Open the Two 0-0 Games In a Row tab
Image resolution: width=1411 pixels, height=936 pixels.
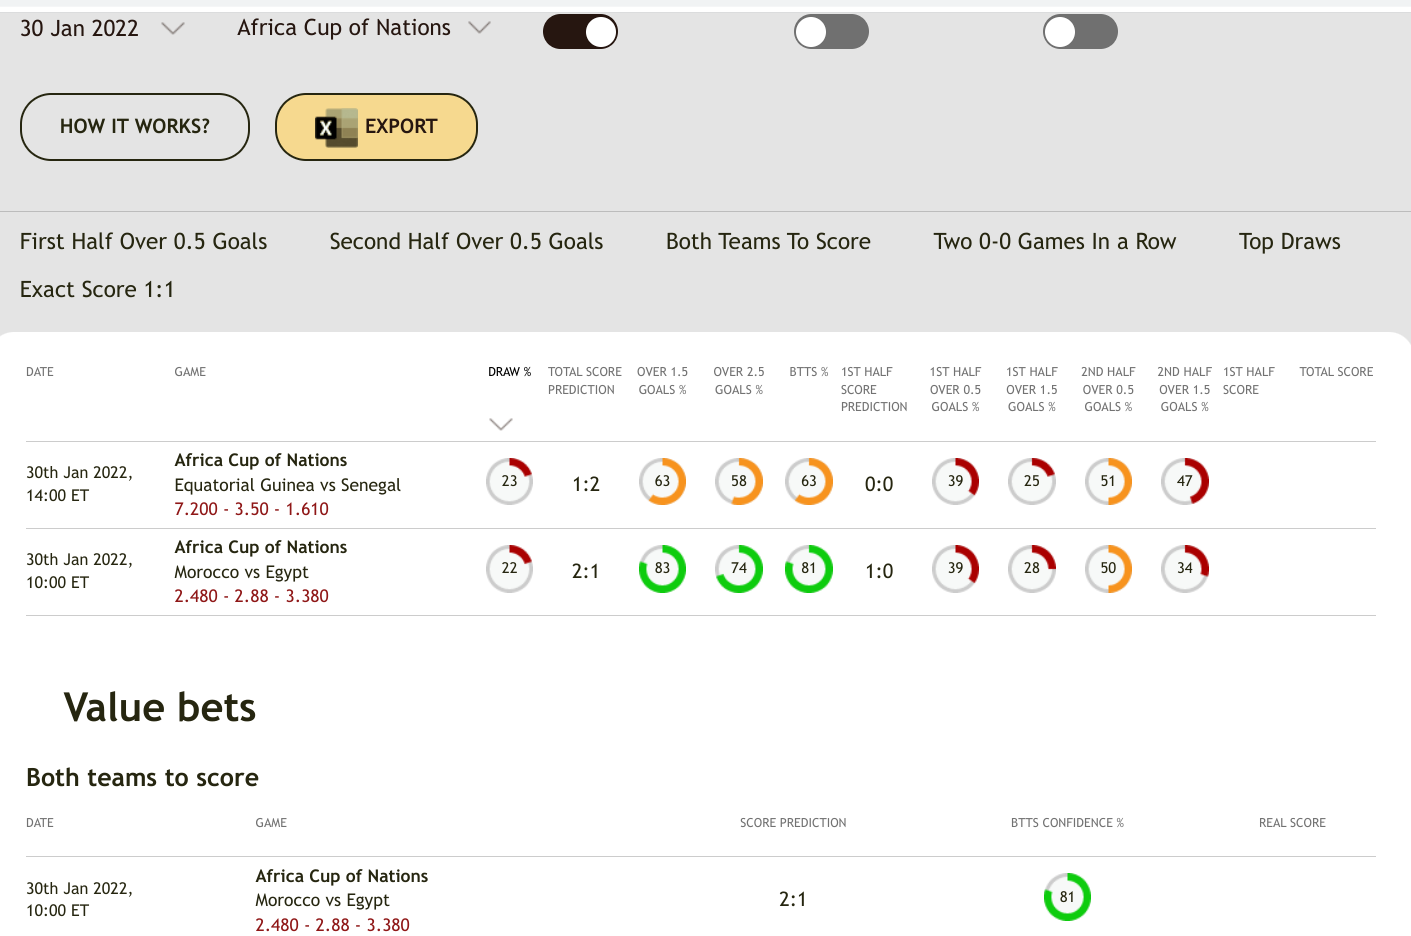pos(1055,241)
